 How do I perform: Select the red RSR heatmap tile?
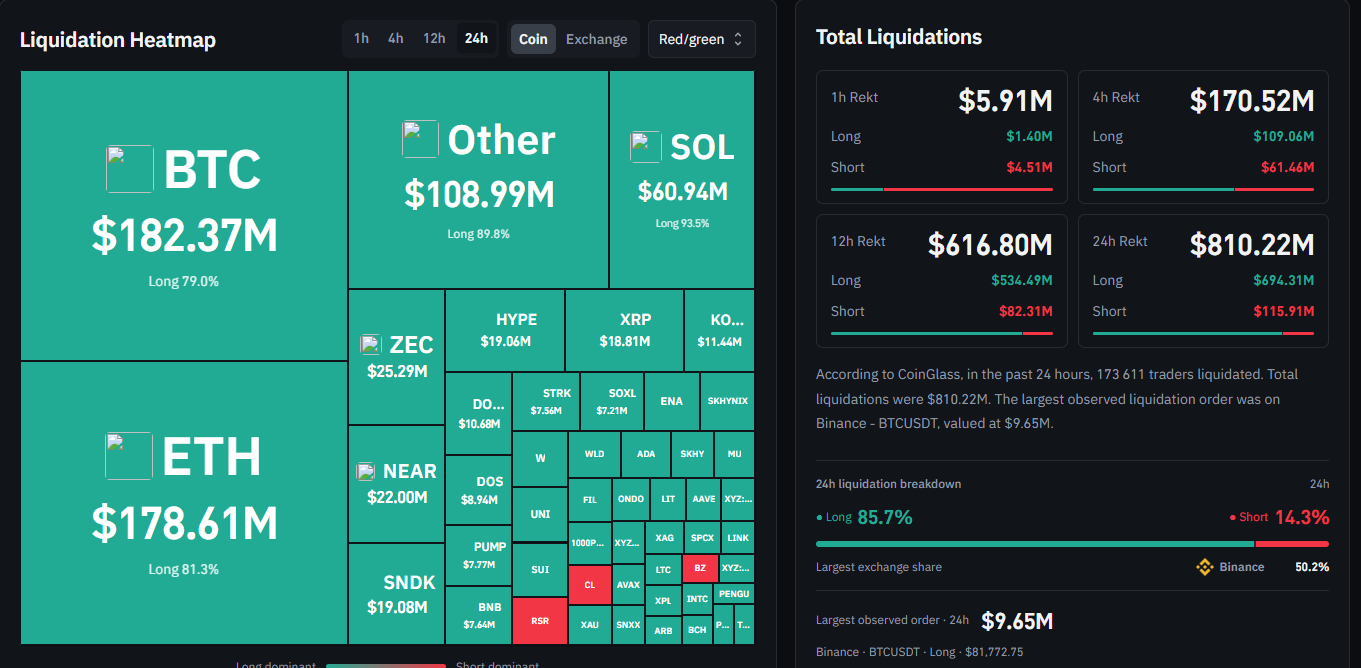click(540, 620)
